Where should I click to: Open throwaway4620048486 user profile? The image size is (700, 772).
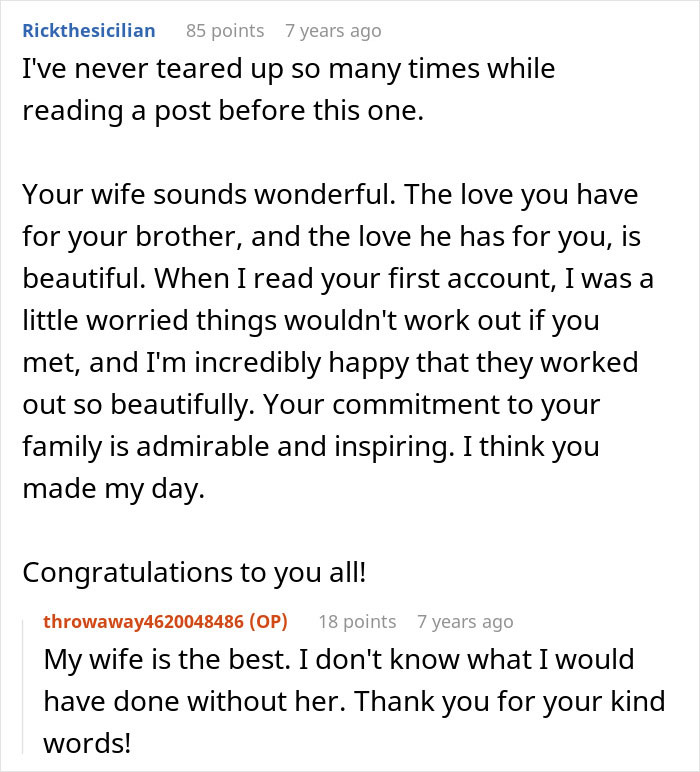pos(143,621)
